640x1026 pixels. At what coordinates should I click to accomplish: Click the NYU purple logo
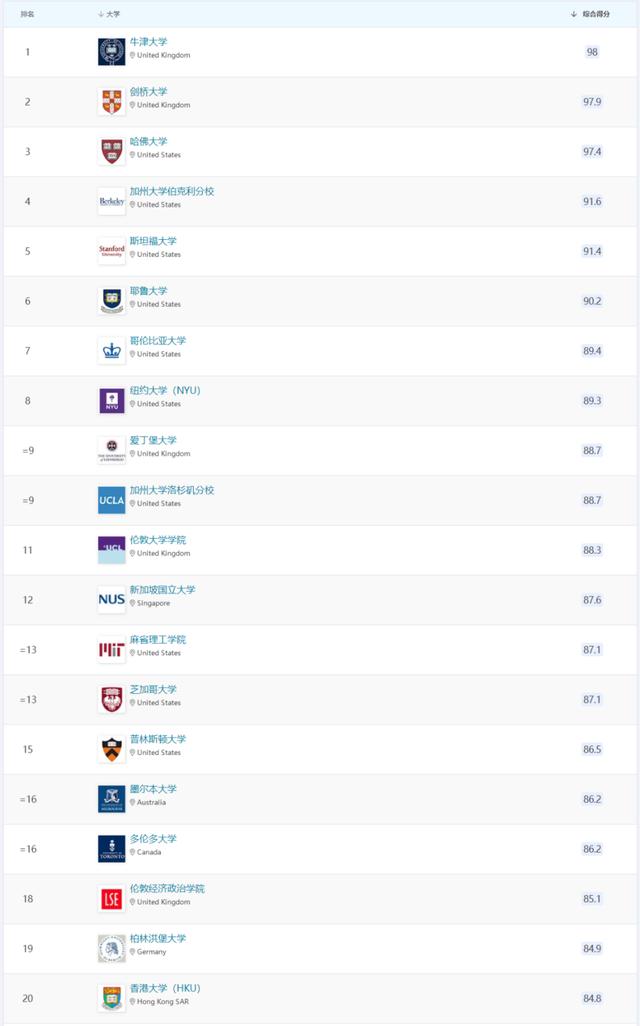click(112, 401)
